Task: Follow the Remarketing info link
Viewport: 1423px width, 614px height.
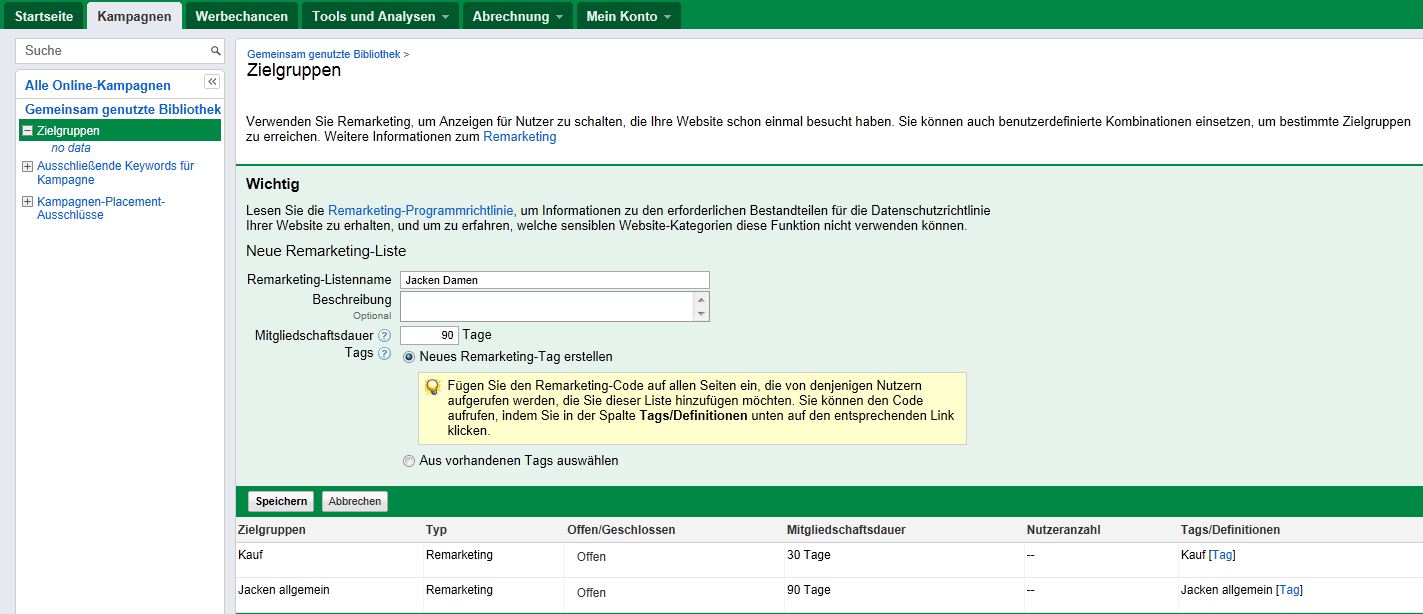Action: coord(520,137)
